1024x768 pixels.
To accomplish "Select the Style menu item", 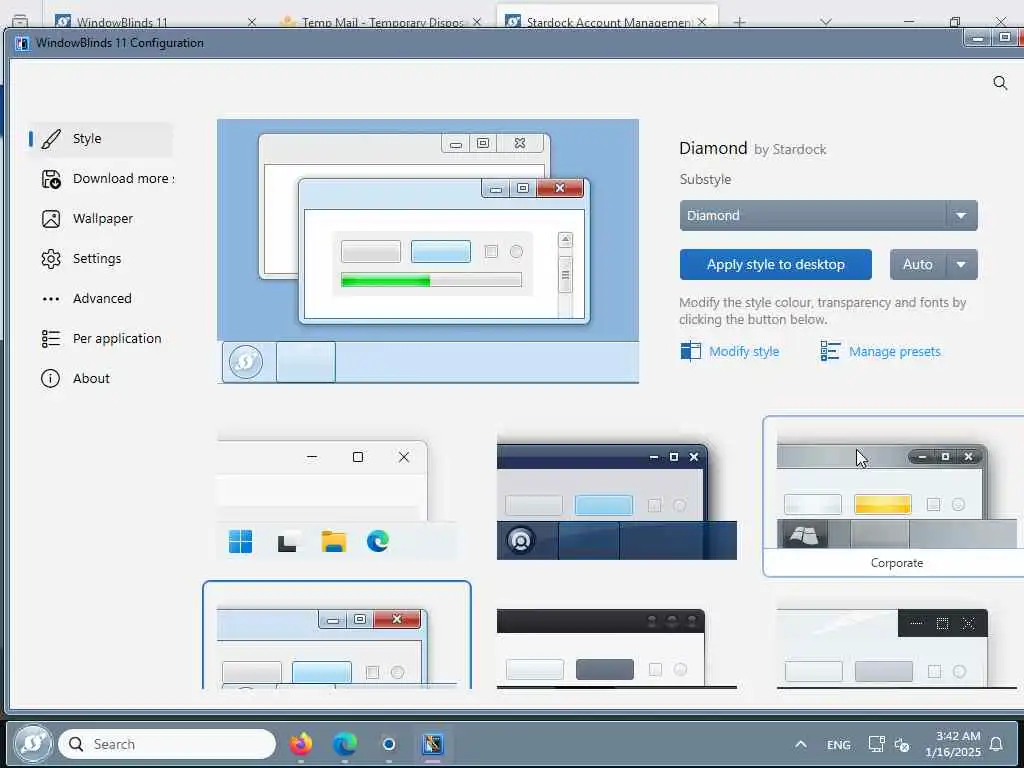I will (101, 138).
